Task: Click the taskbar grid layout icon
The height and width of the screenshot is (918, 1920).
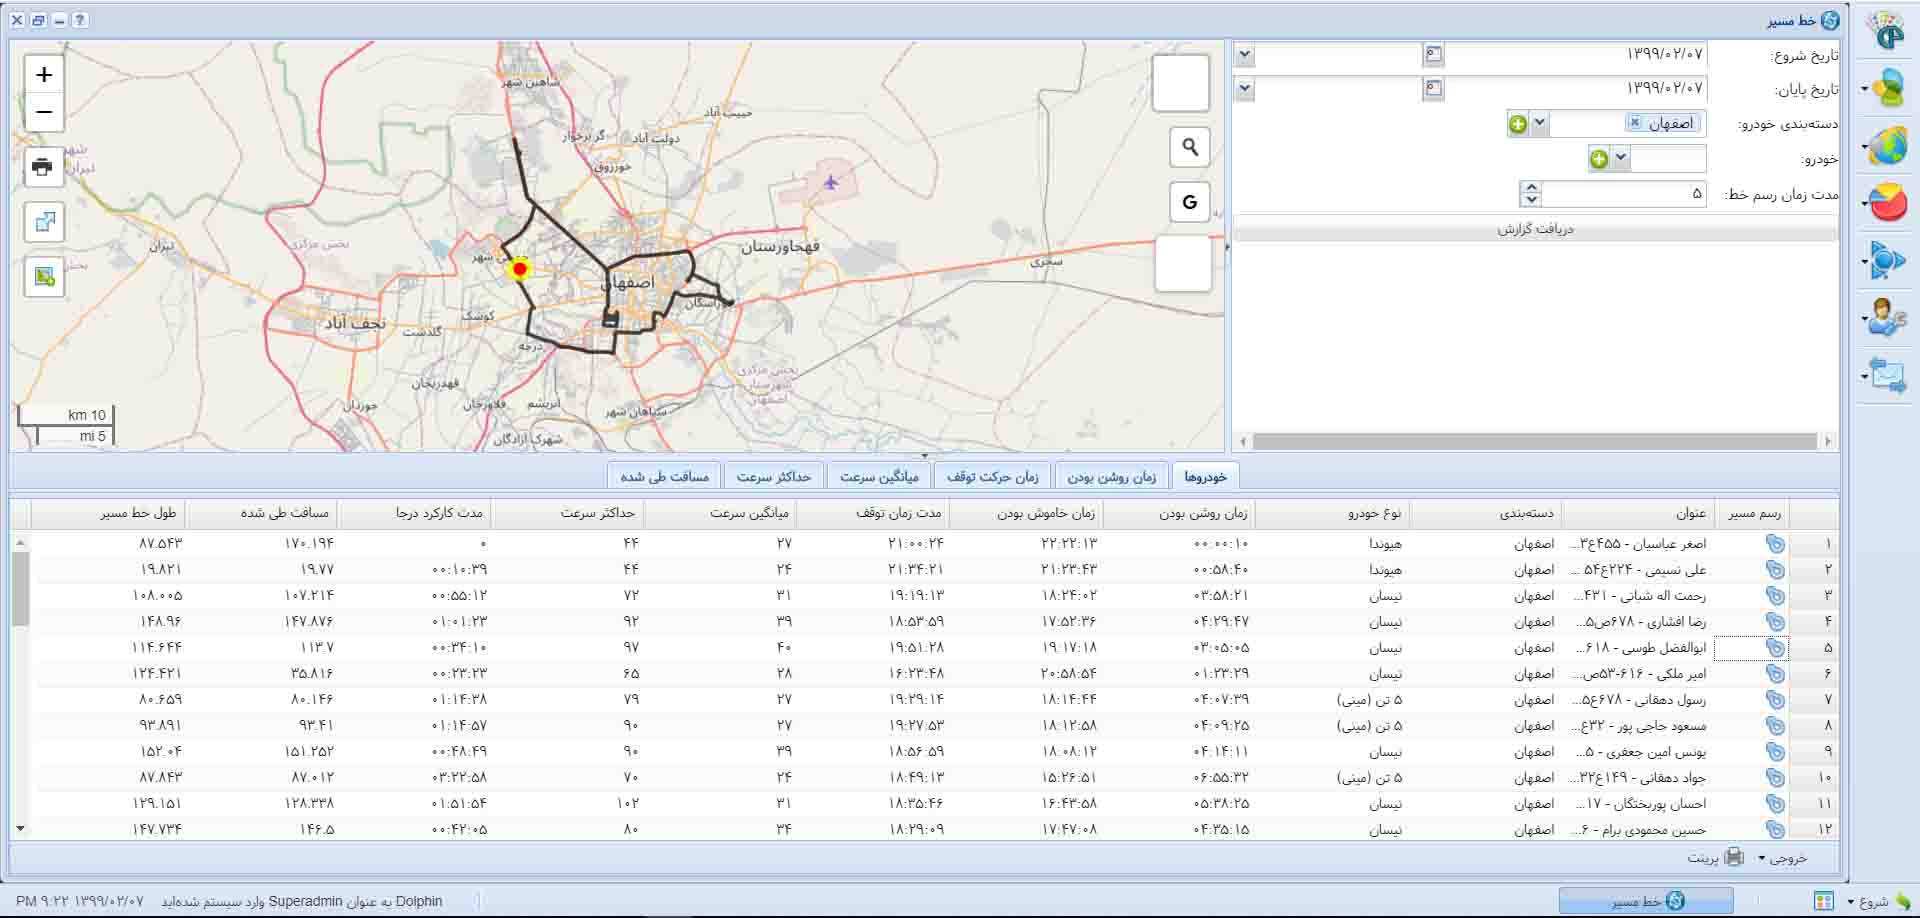Action: click(1824, 901)
